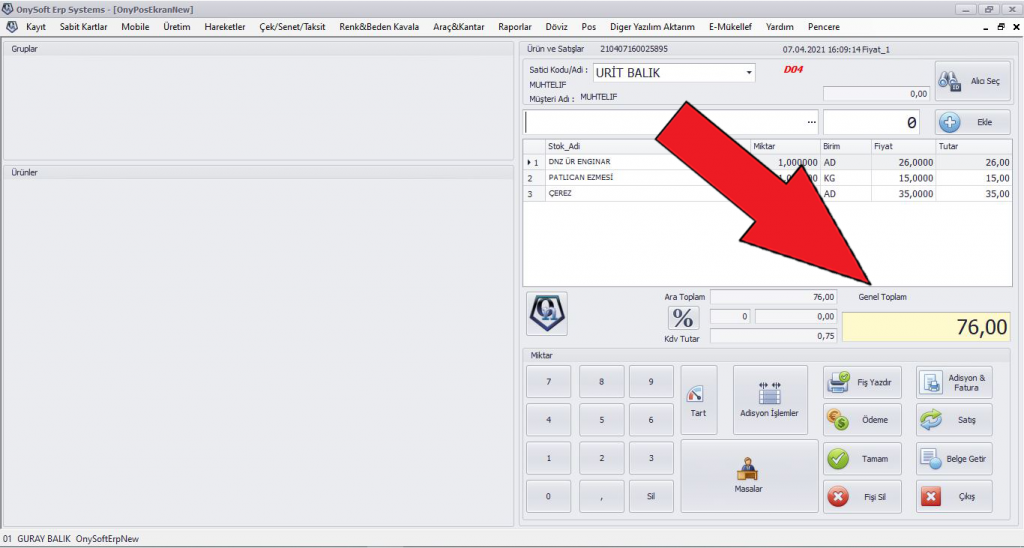Click the percent discount button
Image resolution: width=1024 pixels, height=548 pixels.
tap(683, 318)
